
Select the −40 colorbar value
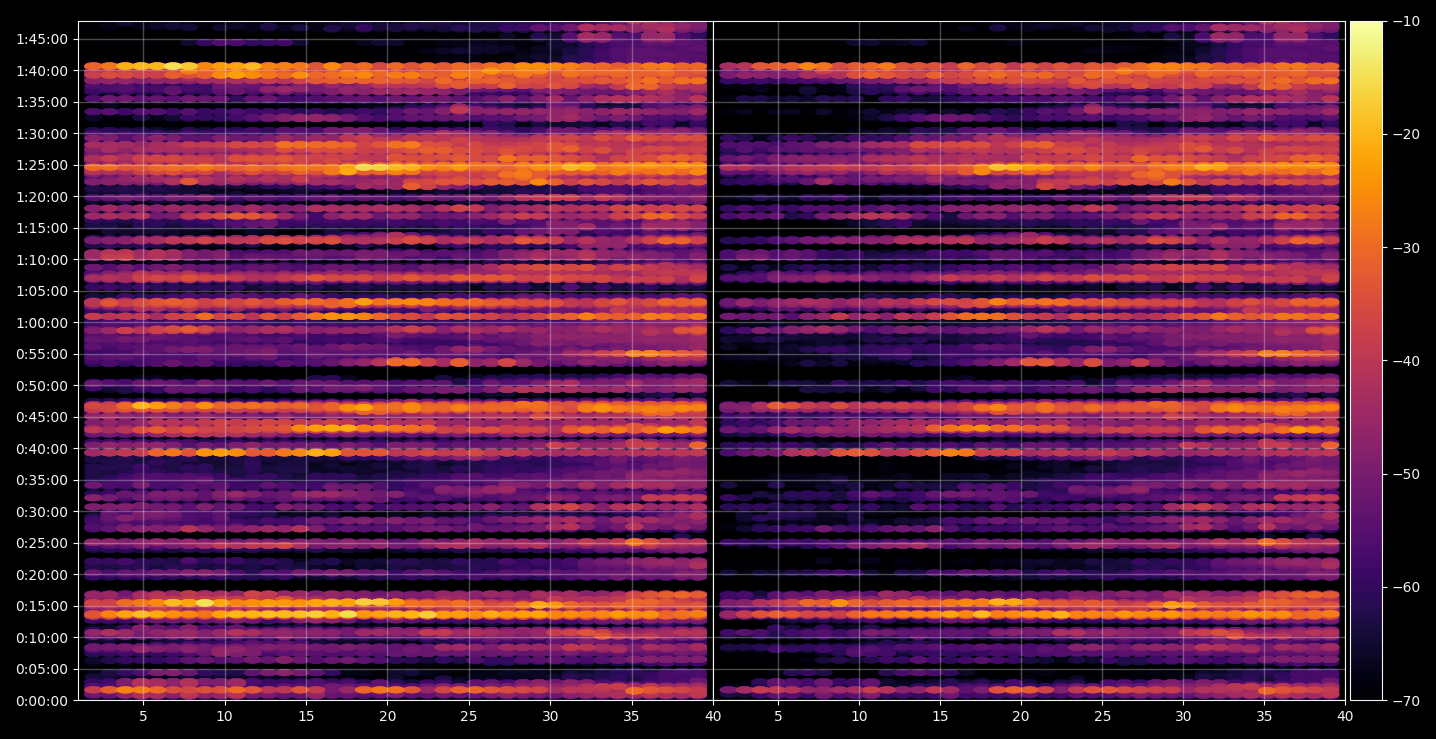click(1406, 361)
